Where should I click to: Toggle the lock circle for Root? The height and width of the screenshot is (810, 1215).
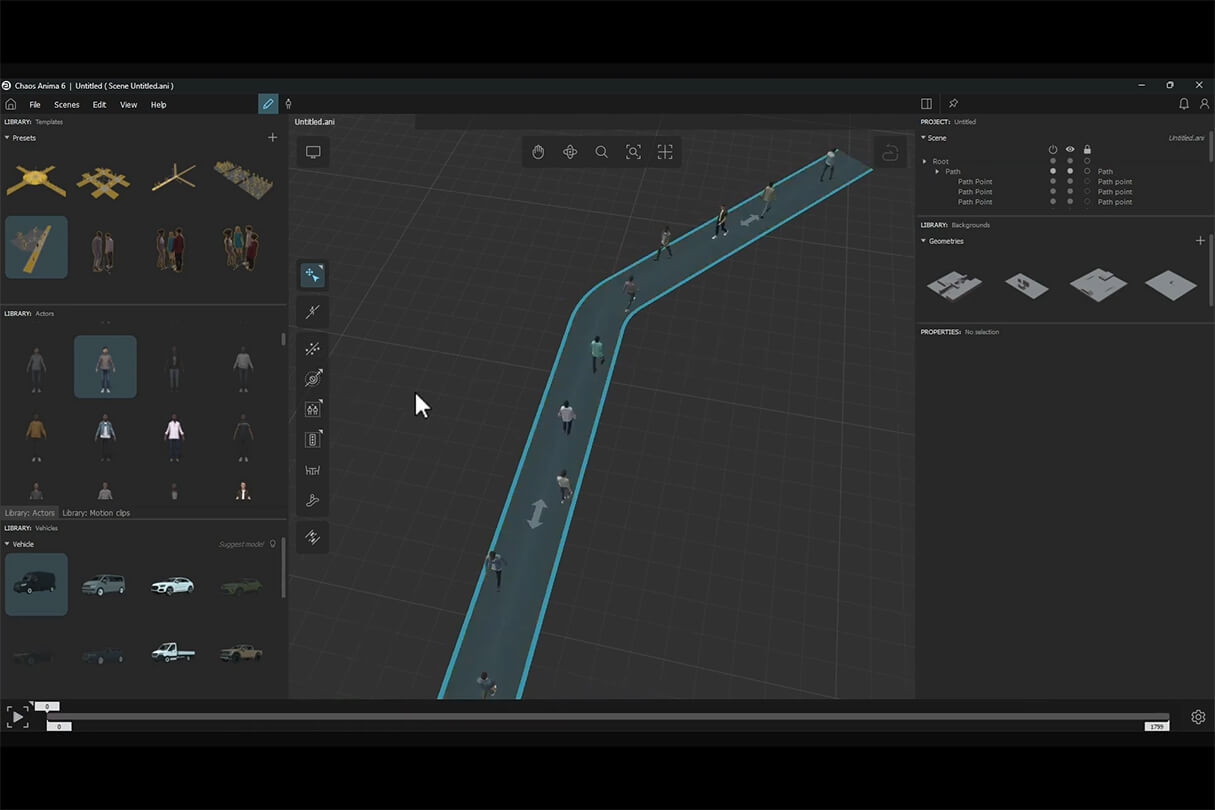tap(1087, 161)
